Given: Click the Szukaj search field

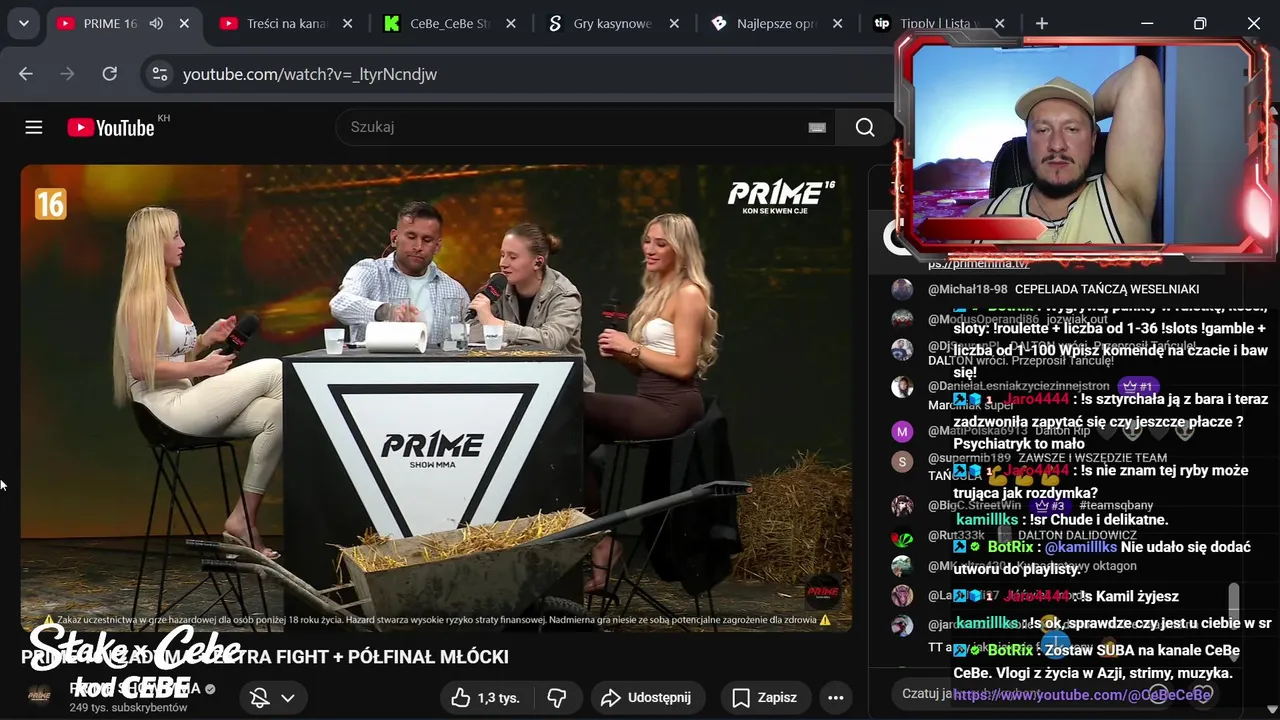Looking at the screenshot, I should [570, 127].
